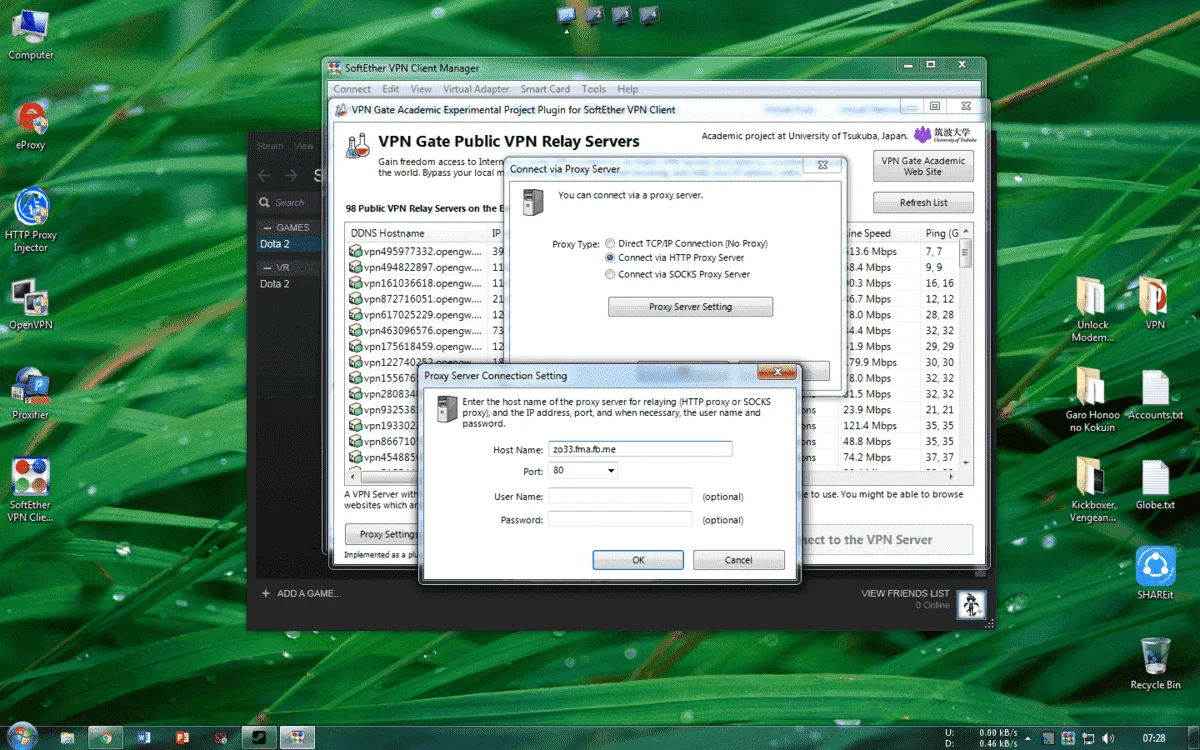This screenshot has height=750, width=1200.
Task: Launch the eProxy desktop shortcut
Action: pos(30,124)
